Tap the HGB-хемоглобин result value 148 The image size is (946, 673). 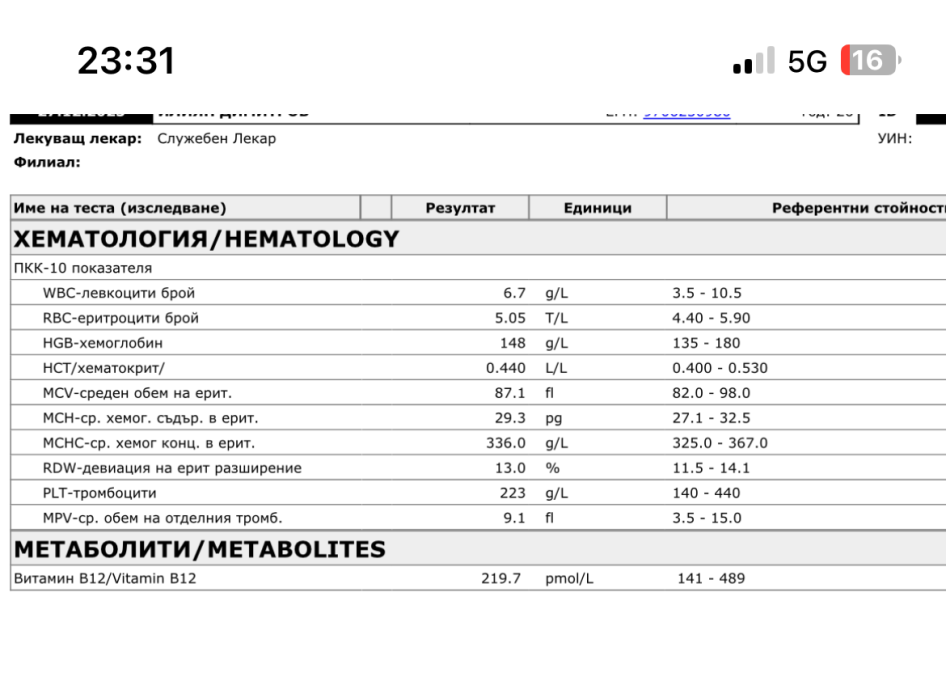pos(512,343)
